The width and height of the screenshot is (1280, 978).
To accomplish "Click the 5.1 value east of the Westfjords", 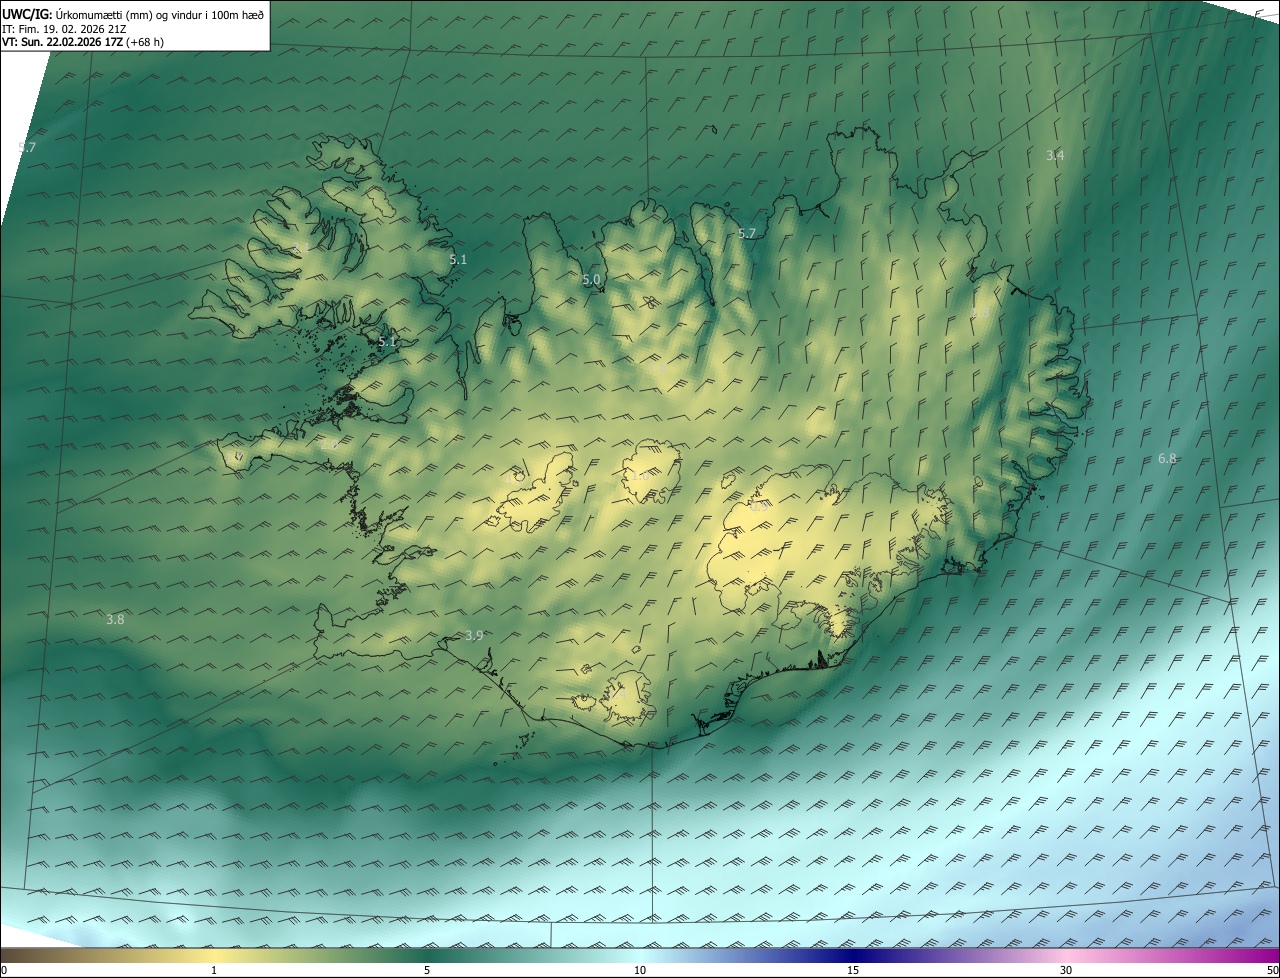I will pyautogui.click(x=458, y=259).
